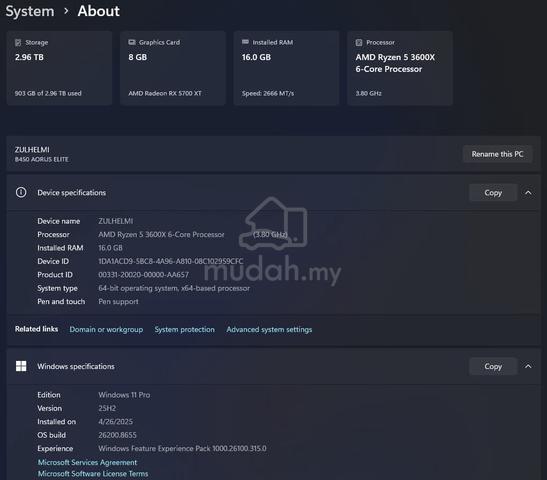The height and width of the screenshot is (480, 547).
Task: Open Domain or workgroup link
Action: 106,329
